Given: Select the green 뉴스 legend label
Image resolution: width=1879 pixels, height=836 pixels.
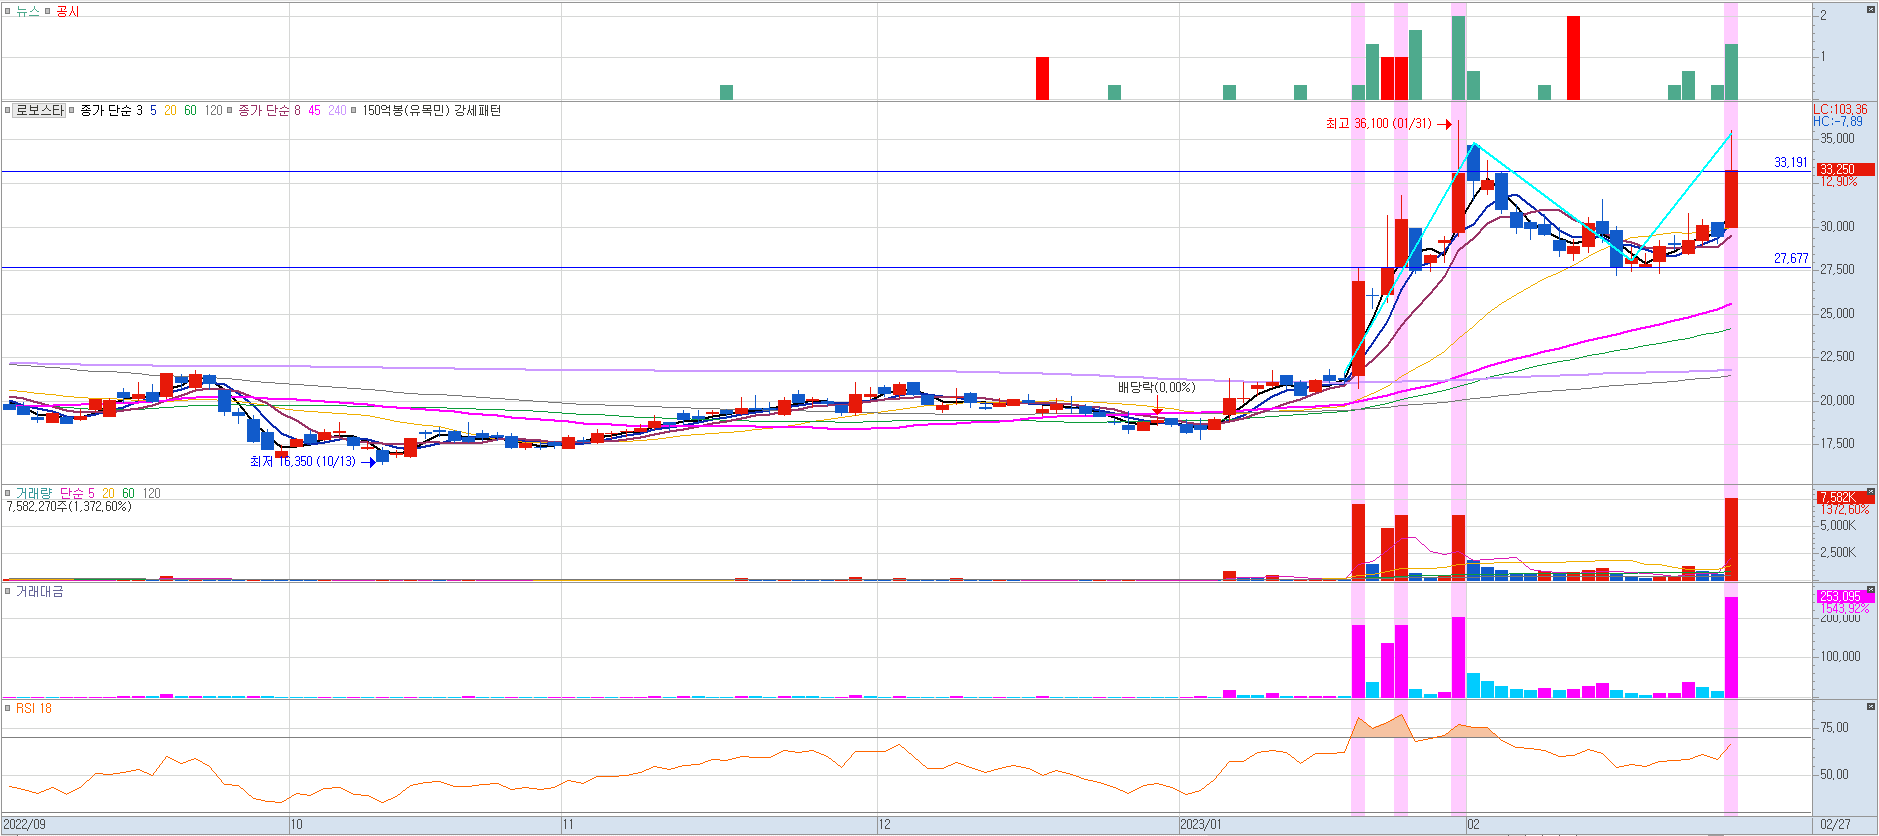Looking at the screenshot, I should (28, 11).
